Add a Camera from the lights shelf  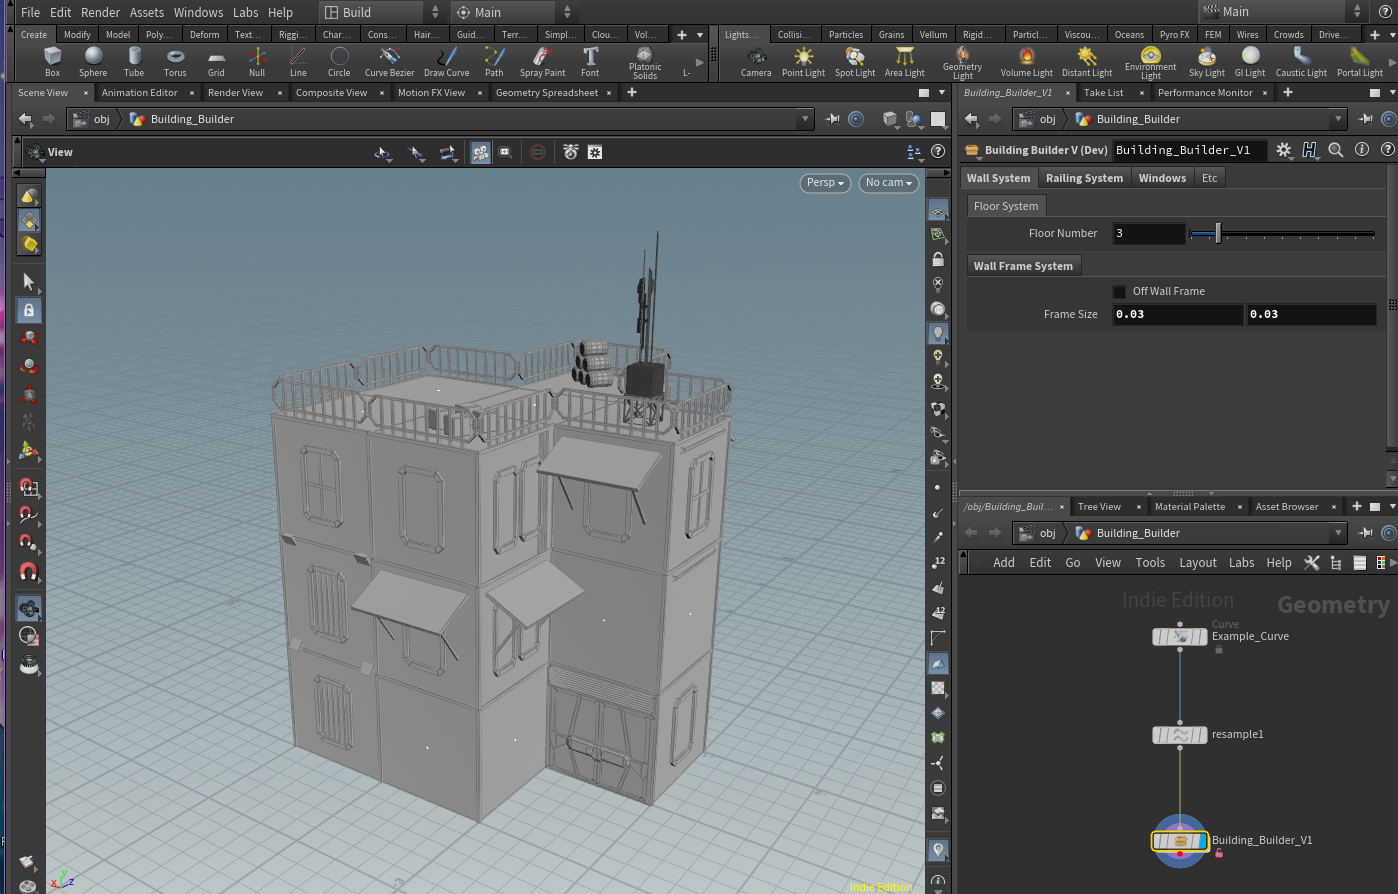click(756, 62)
